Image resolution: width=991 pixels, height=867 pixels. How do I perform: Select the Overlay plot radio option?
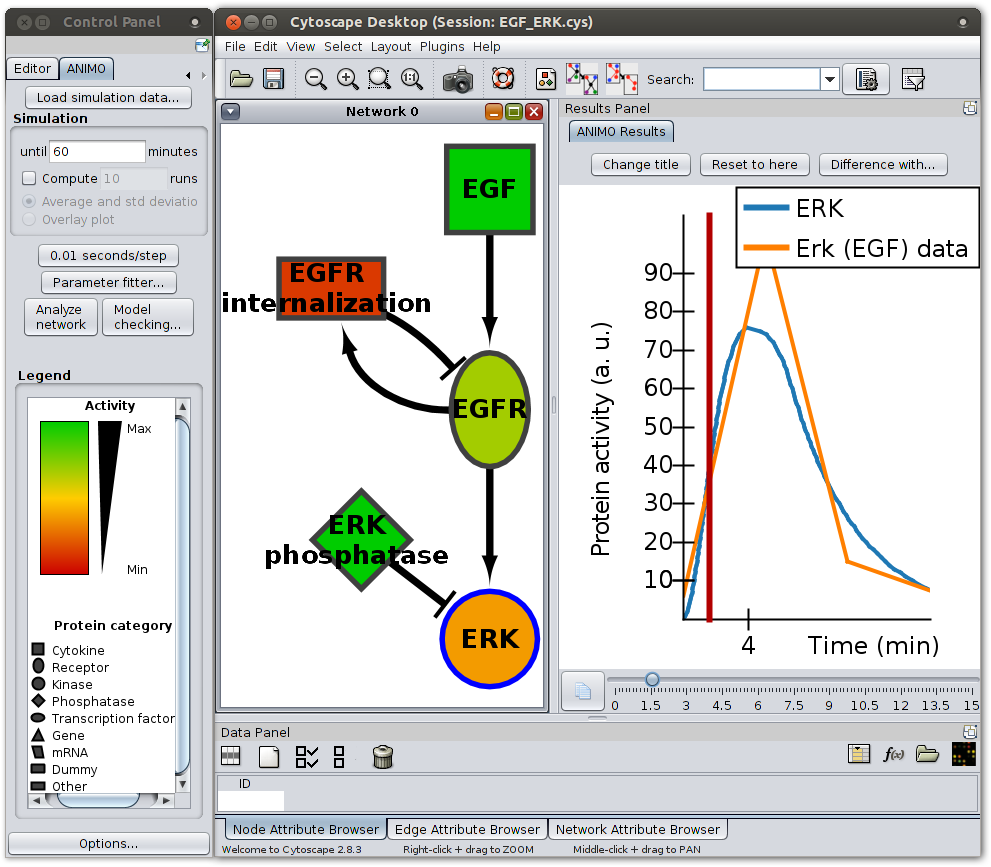click(x=29, y=219)
